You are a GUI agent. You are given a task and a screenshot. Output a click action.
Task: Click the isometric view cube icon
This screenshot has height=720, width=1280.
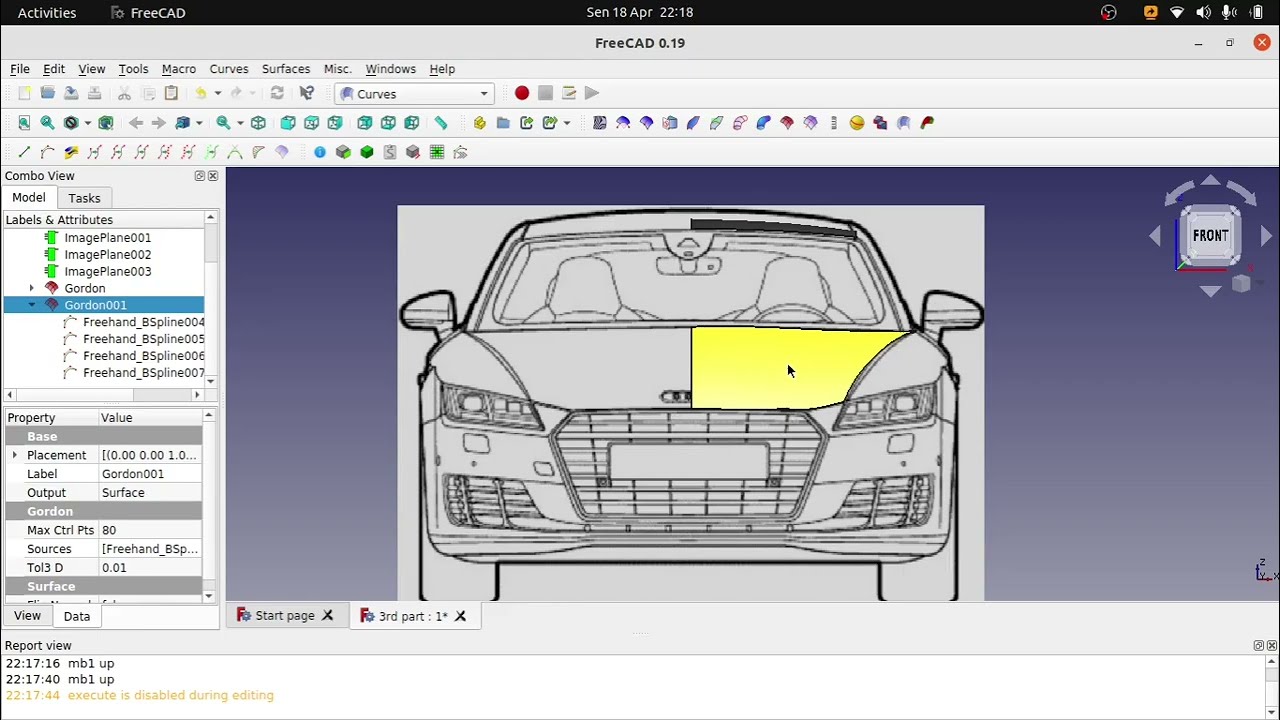tap(258, 123)
